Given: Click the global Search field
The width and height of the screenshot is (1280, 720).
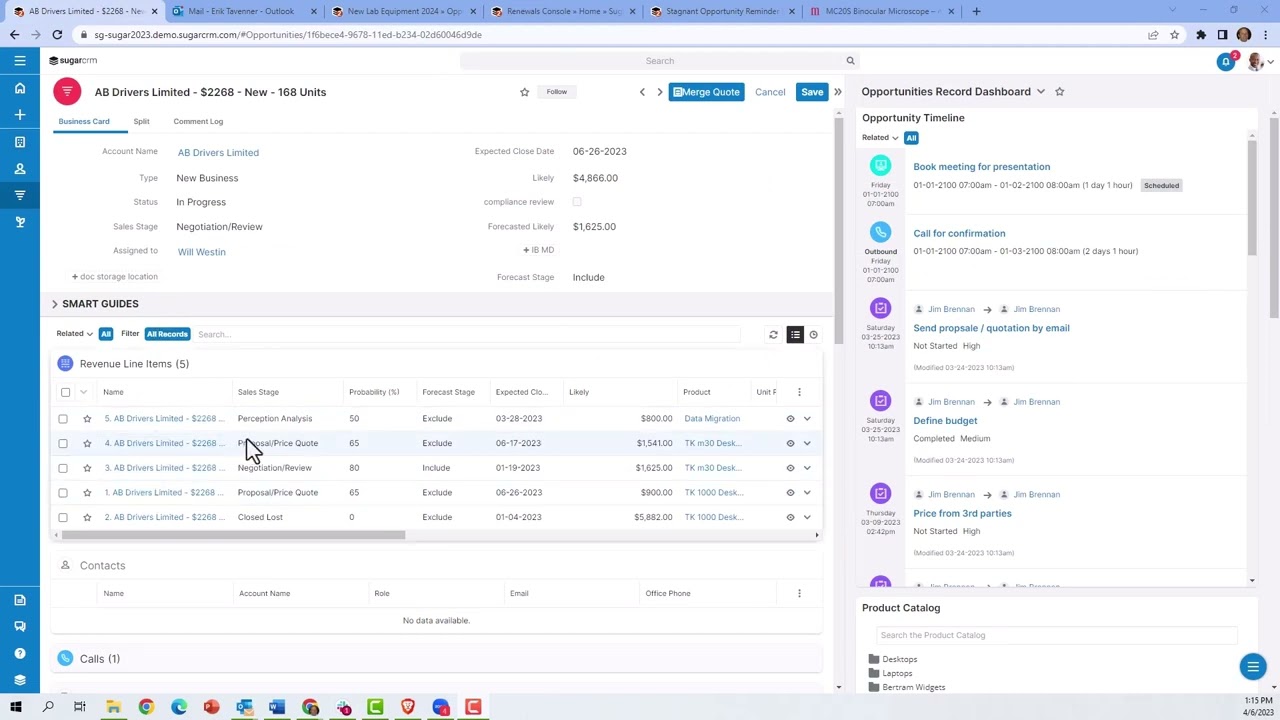Looking at the screenshot, I should [x=660, y=61].
